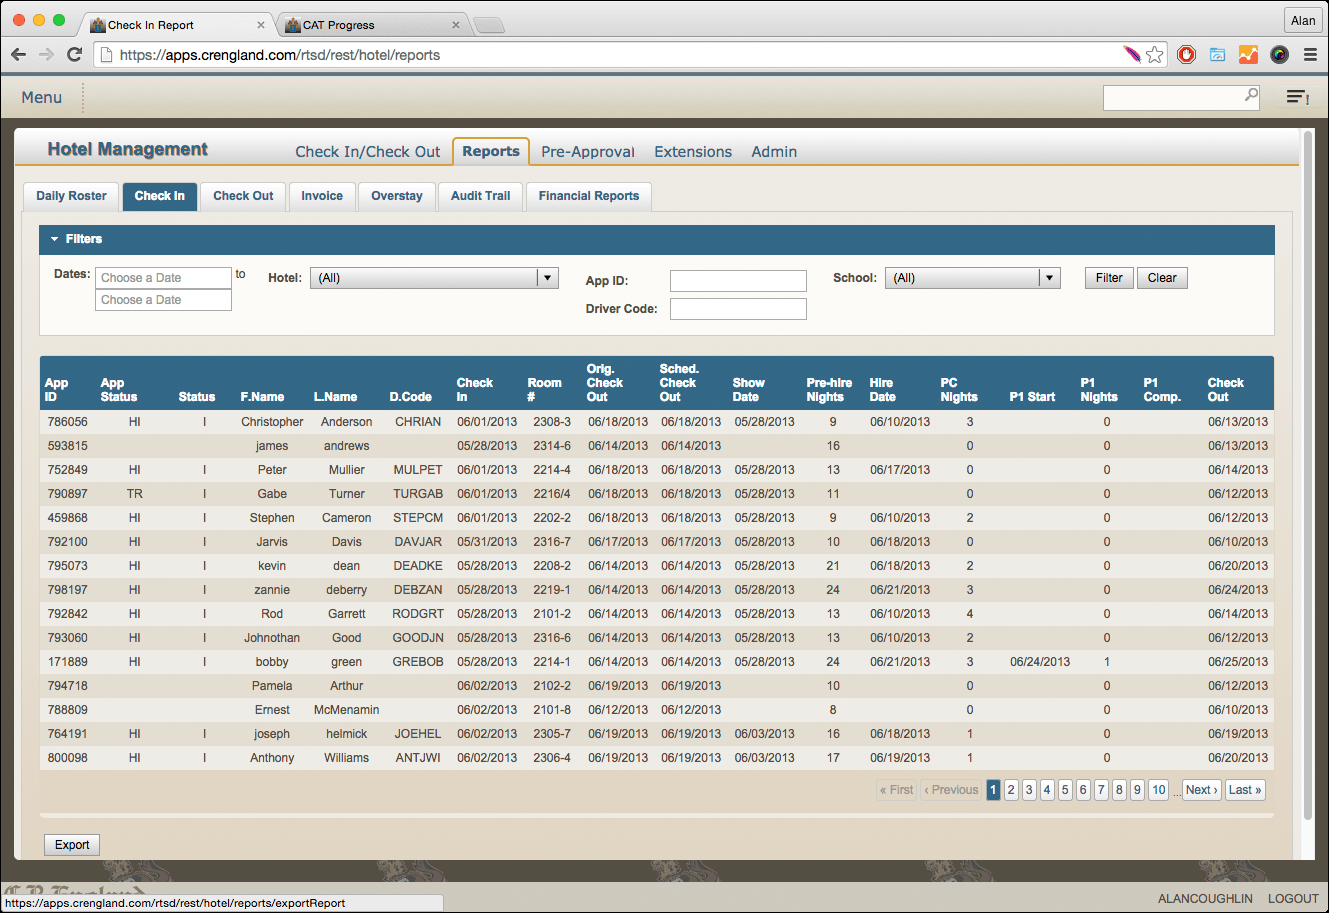Select the Check In report tab
The height and width of the screenshot is (913, 1329).
pyautogui.click(x=160, y=196)
